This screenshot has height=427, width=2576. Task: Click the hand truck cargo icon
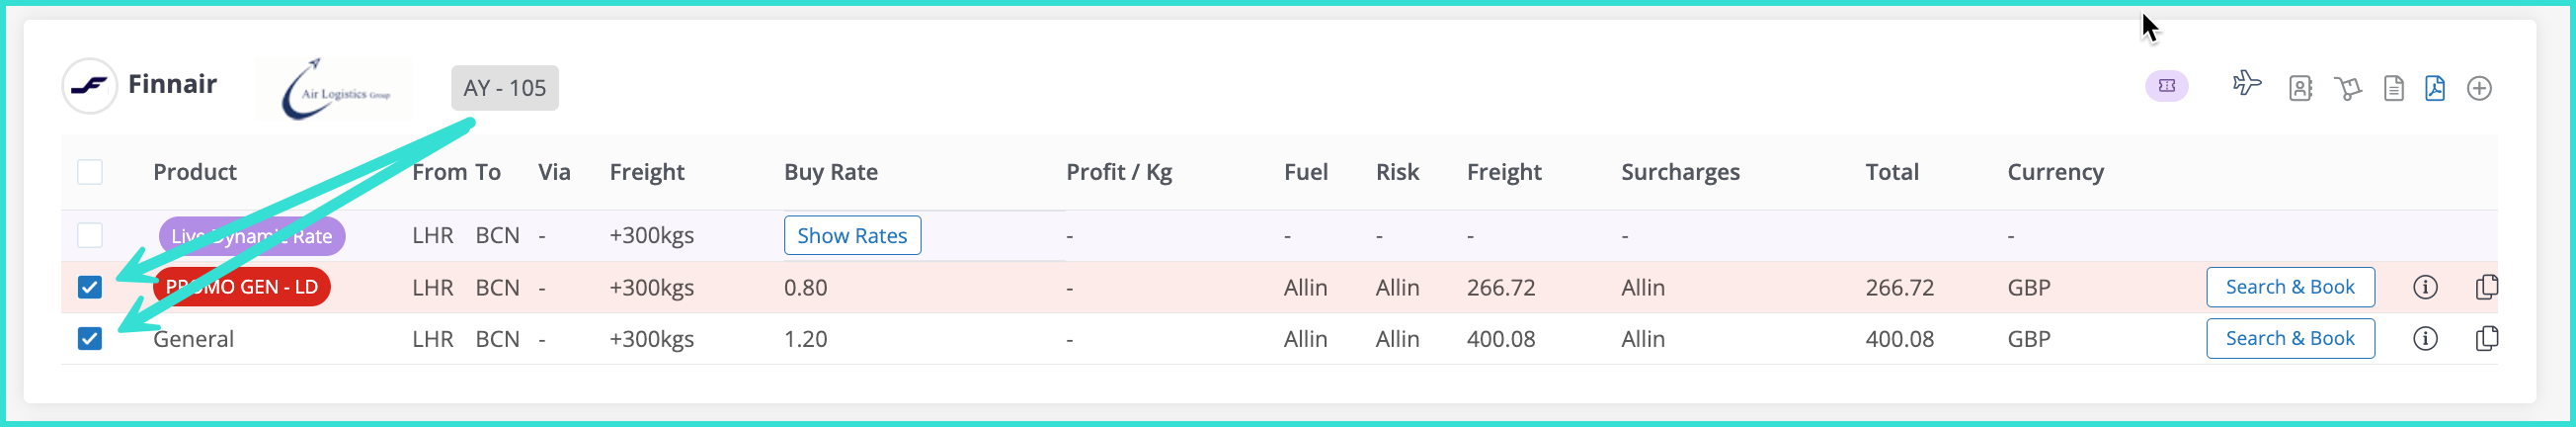2347,89
